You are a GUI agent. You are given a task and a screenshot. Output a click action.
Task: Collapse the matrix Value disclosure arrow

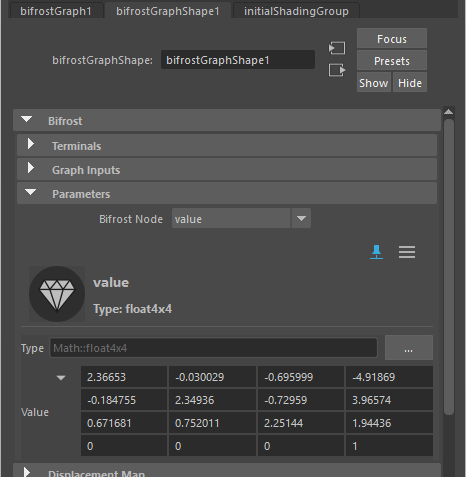(x=61, y=378)
